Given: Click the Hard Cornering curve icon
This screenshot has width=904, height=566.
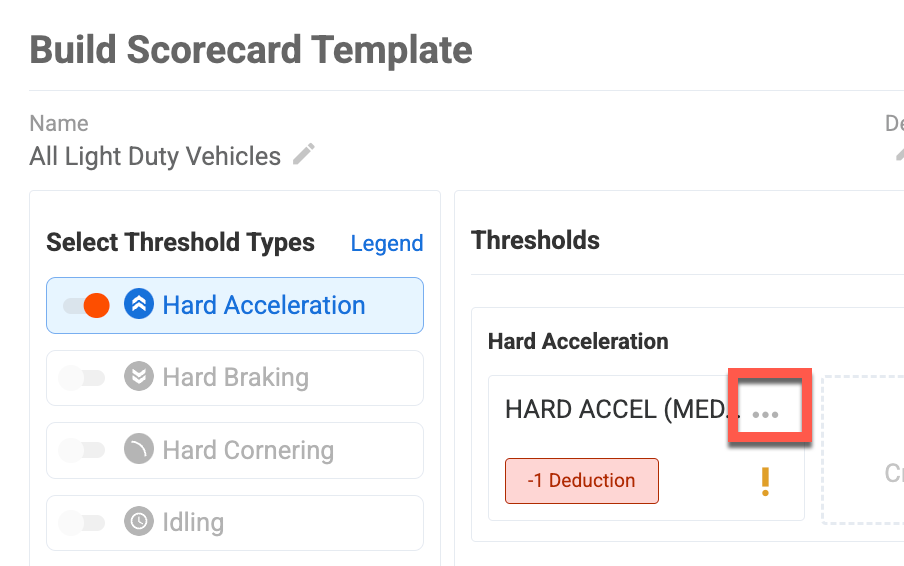Looking at the screenshot, I should [x=139, y=449].
